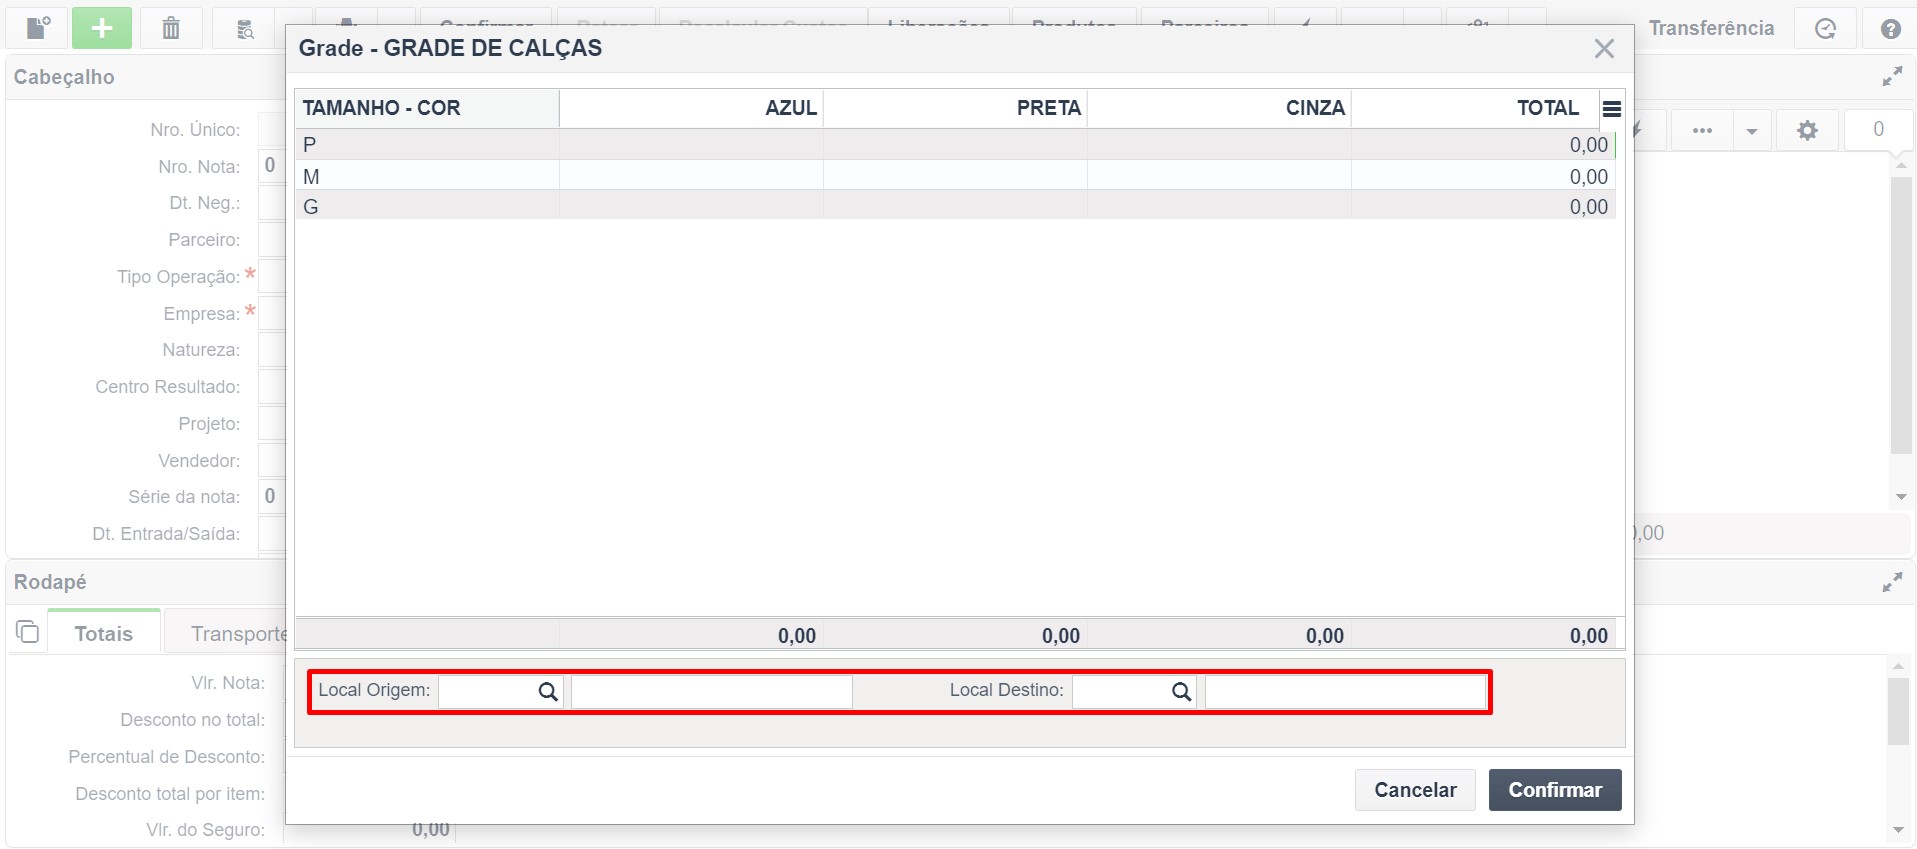Click the Local Destino description field

tap(1345, 691)
